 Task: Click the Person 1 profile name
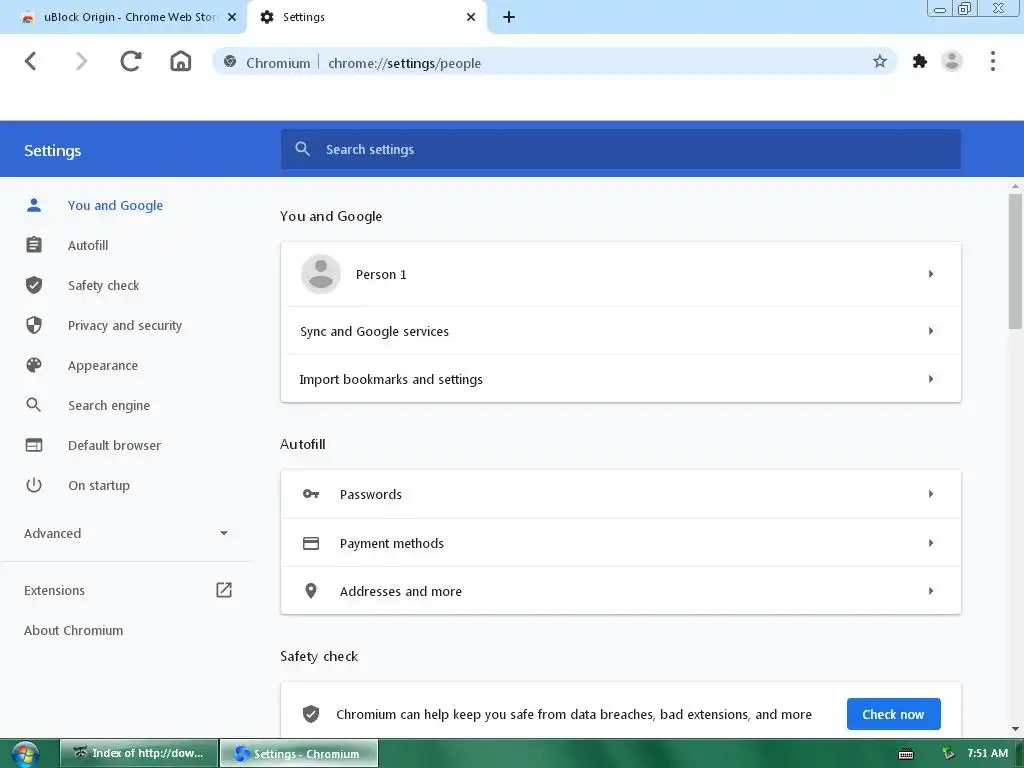[381, 274]
